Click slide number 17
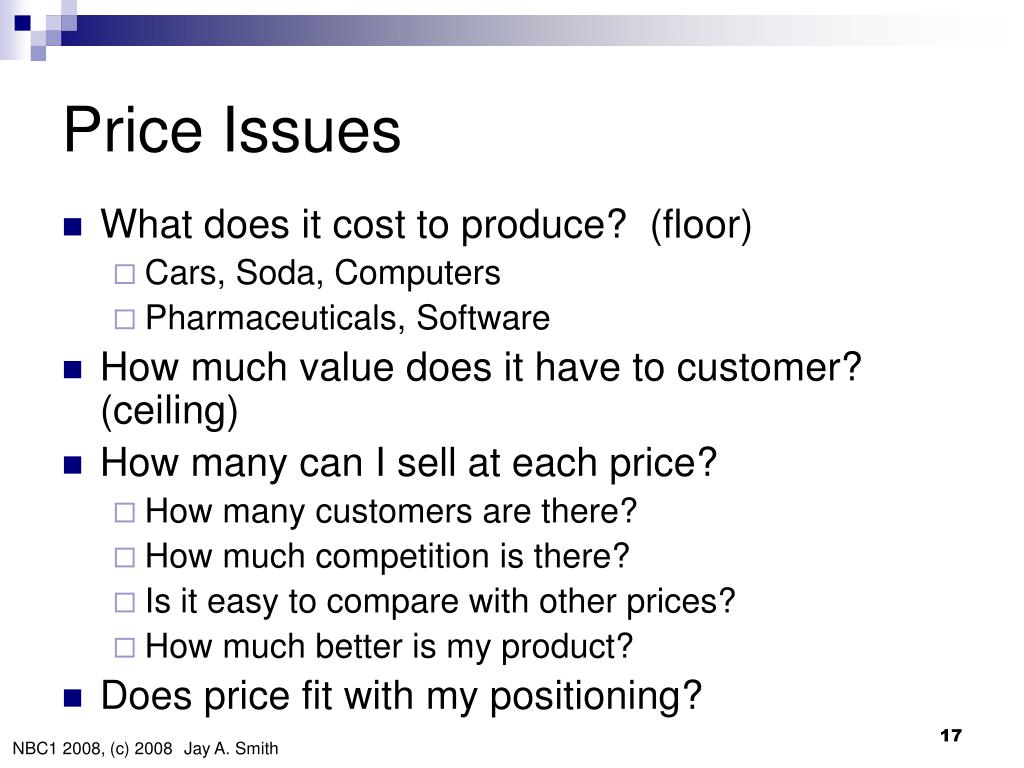The width and height of the screenshot is (1024, 768). 951,736
